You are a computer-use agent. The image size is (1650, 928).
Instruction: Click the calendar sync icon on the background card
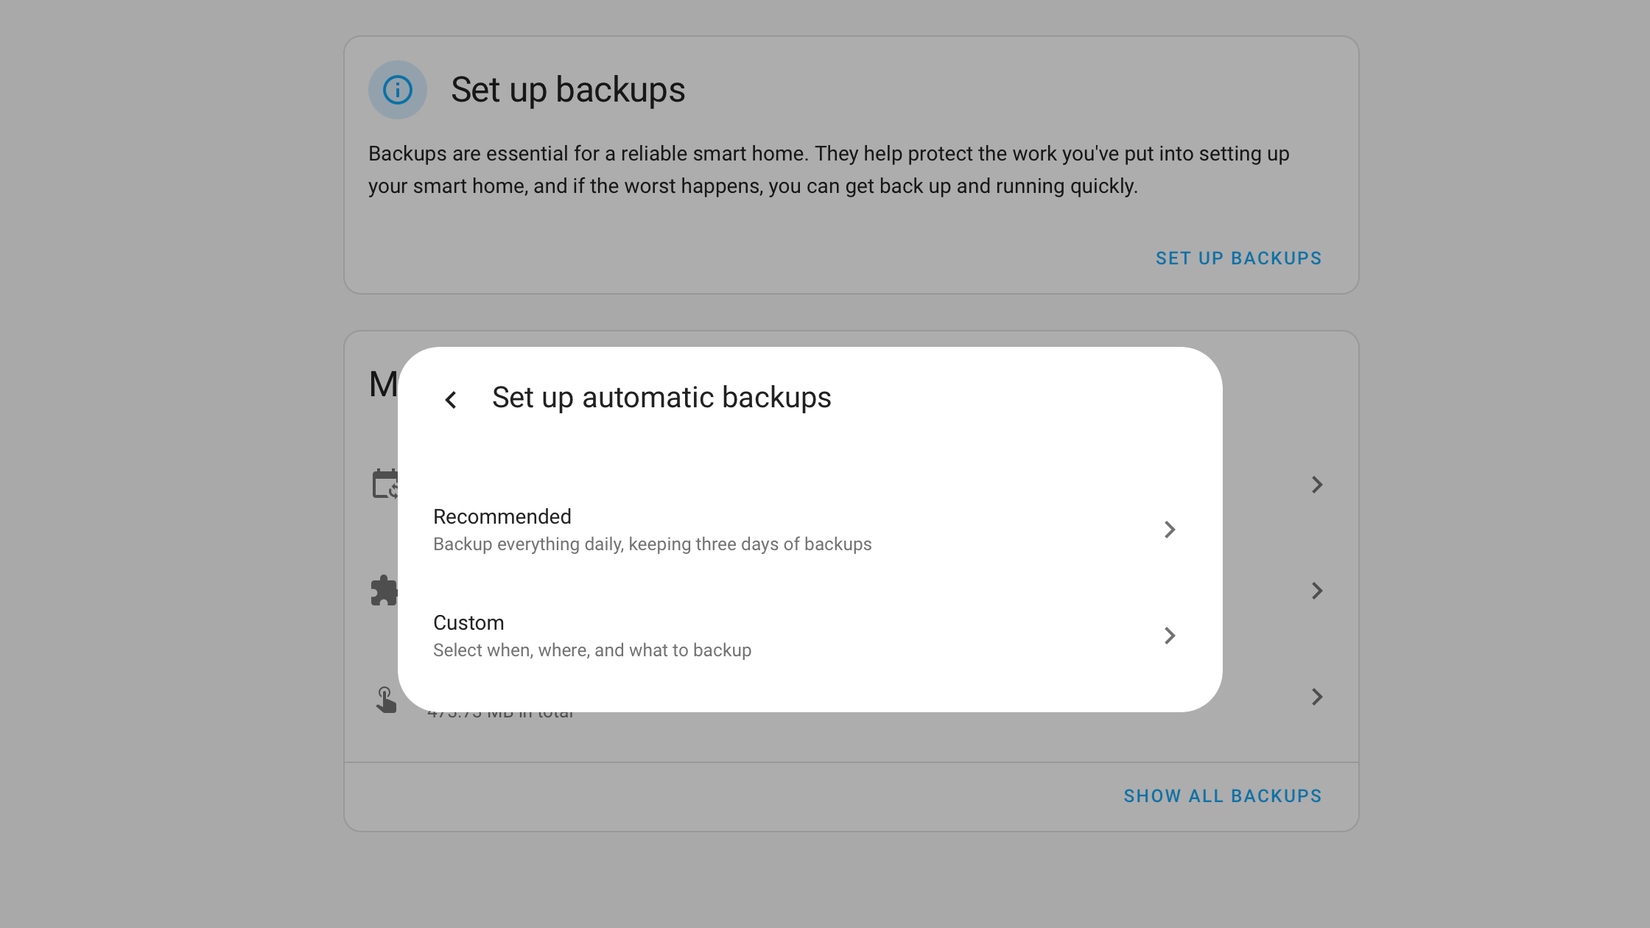(386, 484)
